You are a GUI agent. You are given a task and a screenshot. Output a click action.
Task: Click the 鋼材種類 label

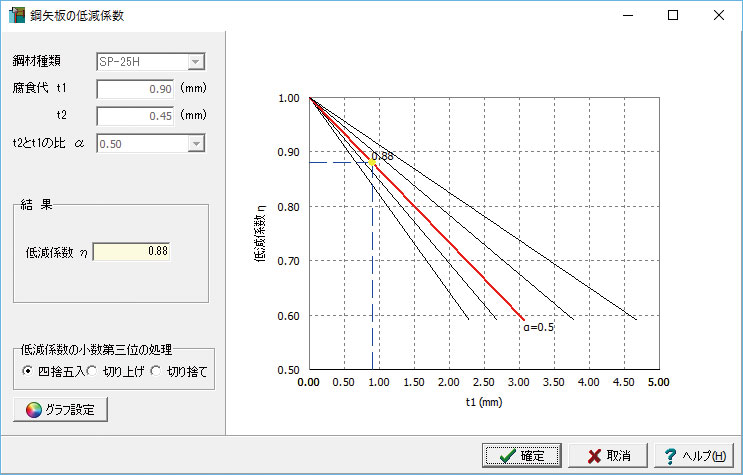36,61
